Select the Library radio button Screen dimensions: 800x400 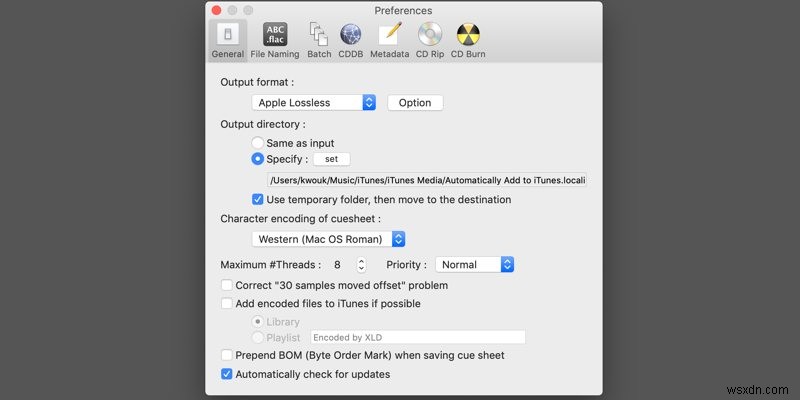tap(258, 322)
